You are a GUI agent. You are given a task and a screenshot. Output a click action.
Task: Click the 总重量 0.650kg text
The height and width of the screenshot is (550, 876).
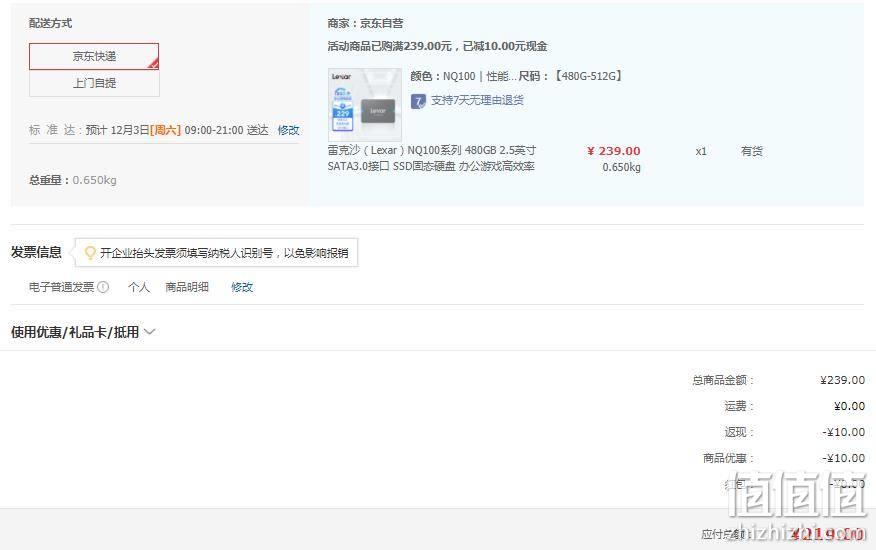click(73, 180)
